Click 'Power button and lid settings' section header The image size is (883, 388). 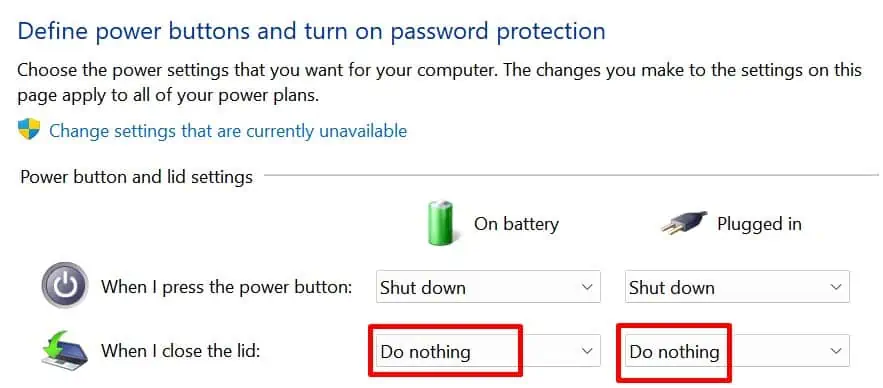[x=136, y=177]
